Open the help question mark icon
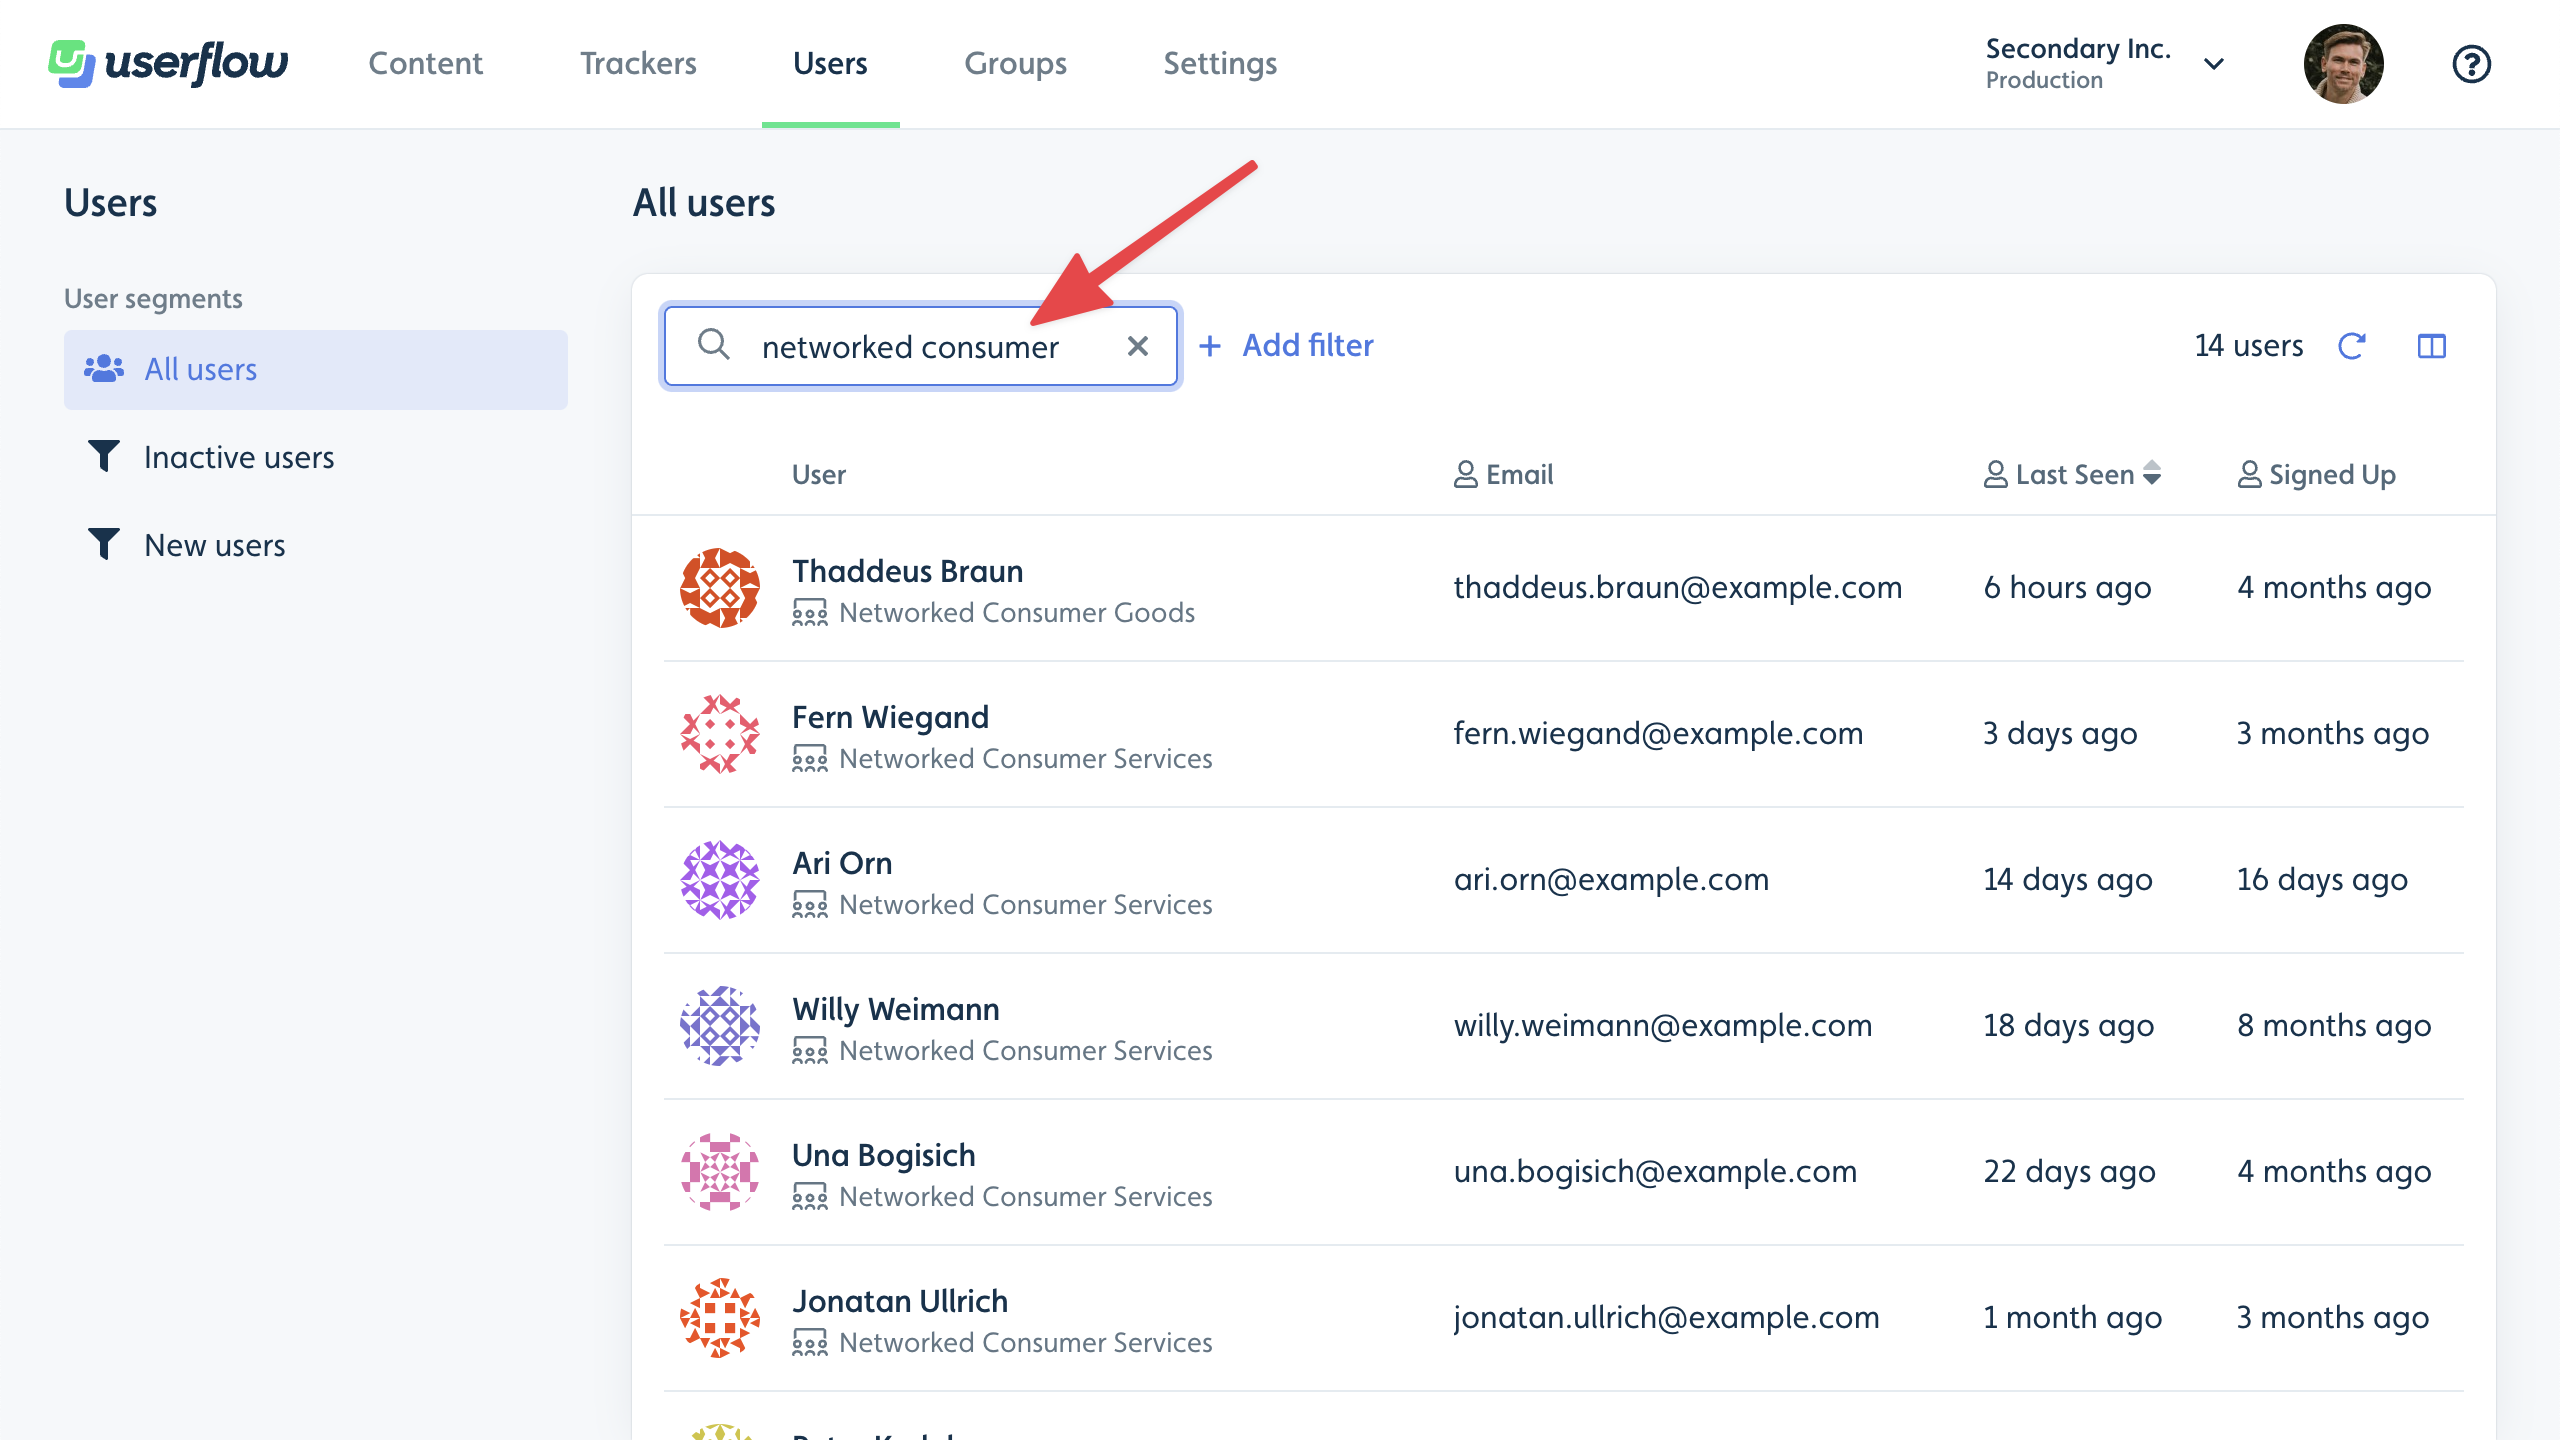 click(x=2471, y=64)
